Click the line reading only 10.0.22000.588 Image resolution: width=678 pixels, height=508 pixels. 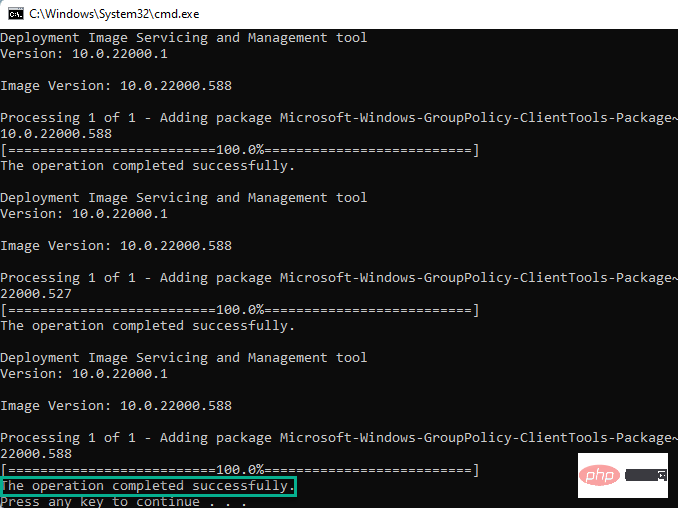pyautogui.click(x=56, y=134)
